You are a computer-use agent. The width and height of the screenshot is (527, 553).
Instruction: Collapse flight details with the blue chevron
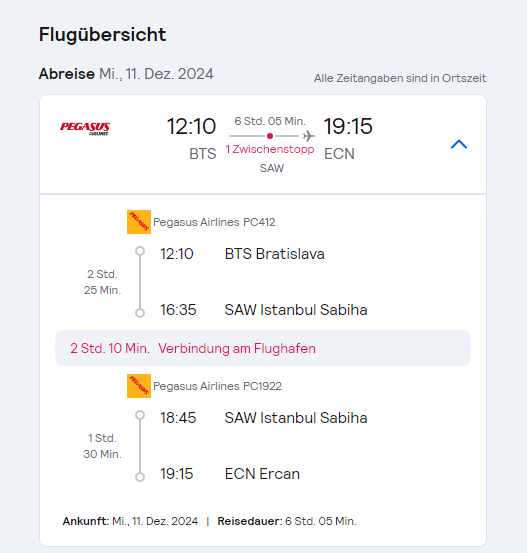coord(459,144)
